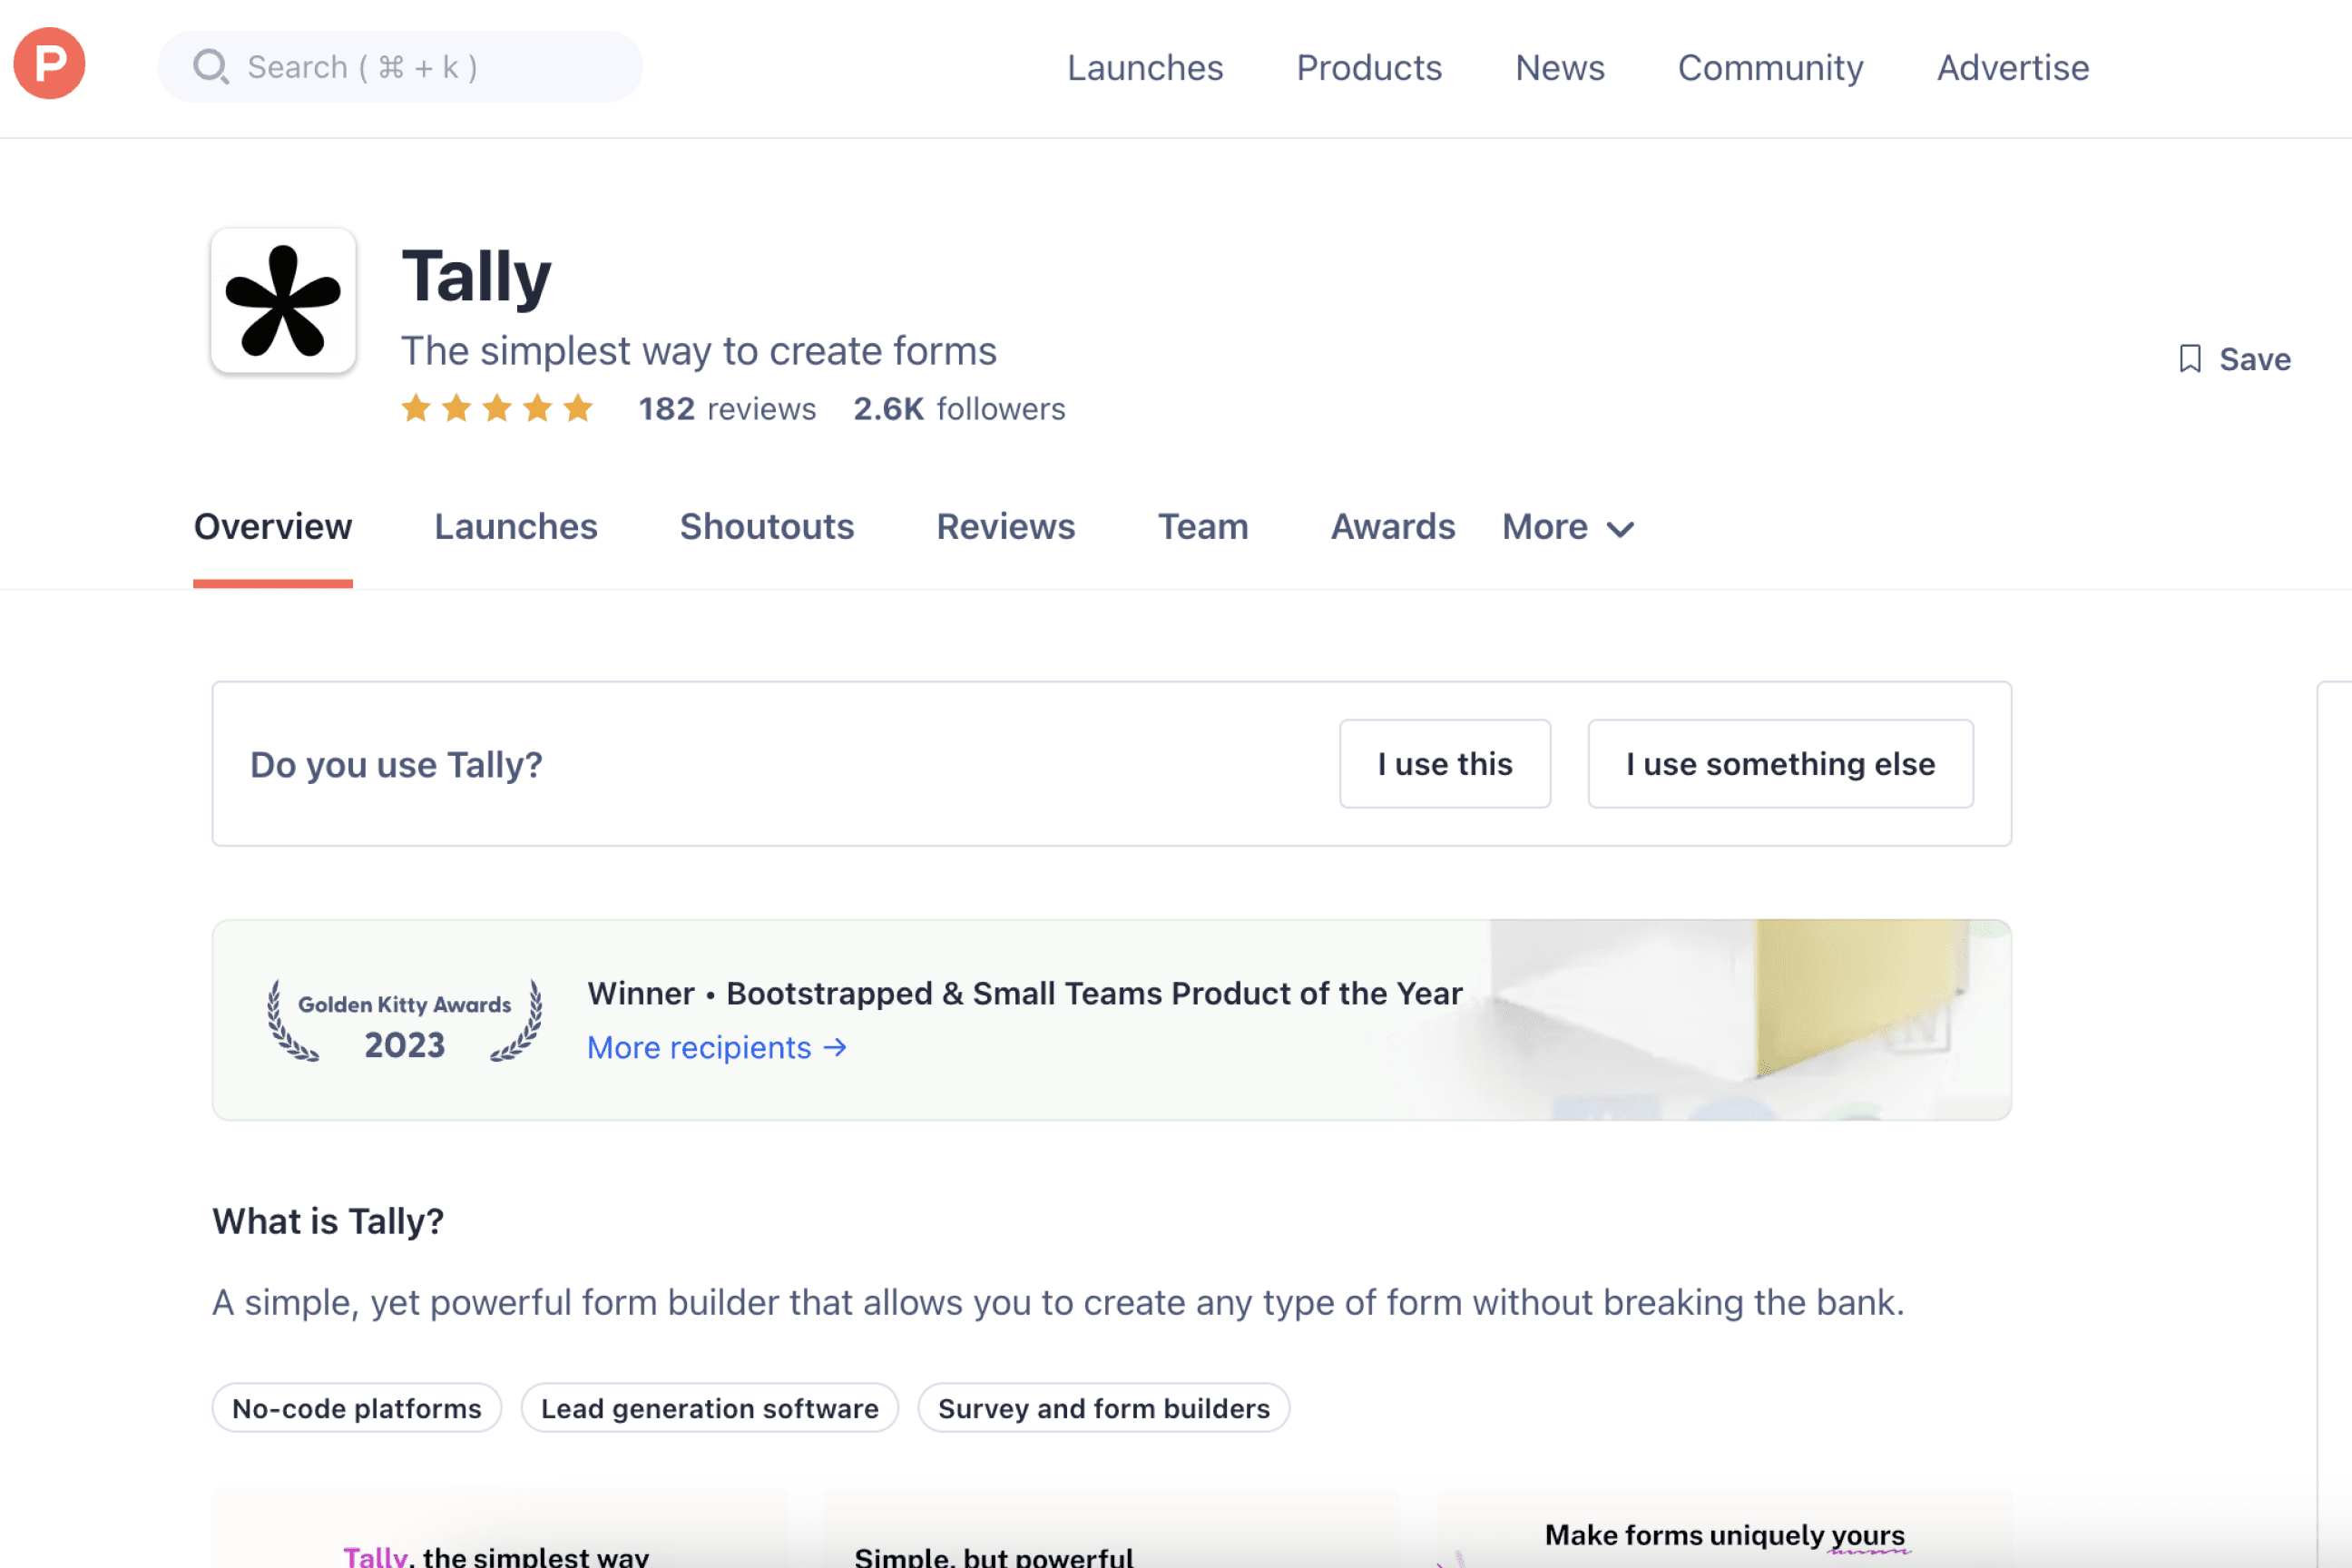
Task: Focus the Search input field
Action: (x=420, y=67)
